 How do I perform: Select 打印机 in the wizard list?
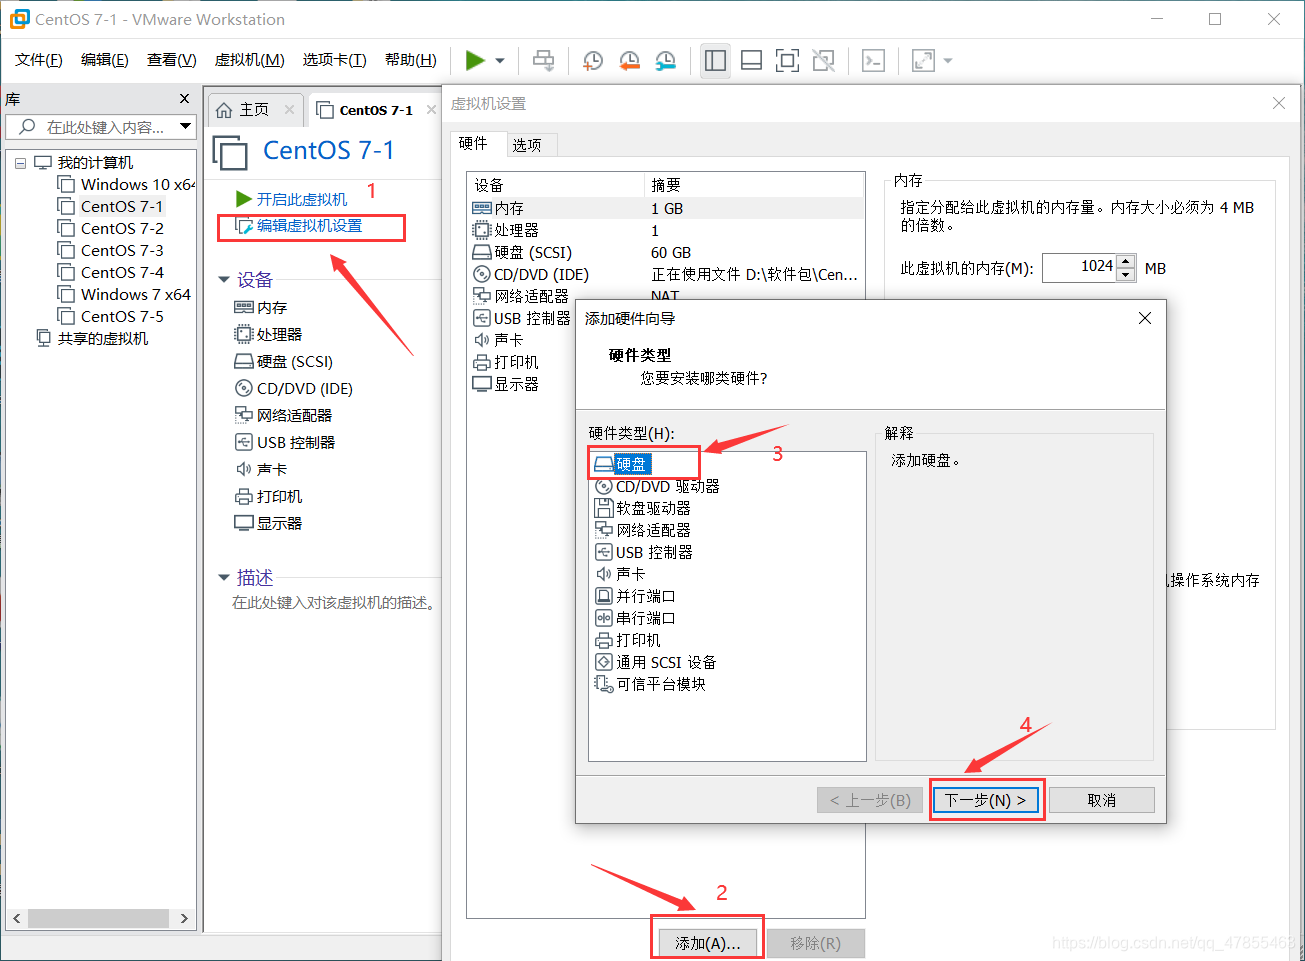[628, 640]
